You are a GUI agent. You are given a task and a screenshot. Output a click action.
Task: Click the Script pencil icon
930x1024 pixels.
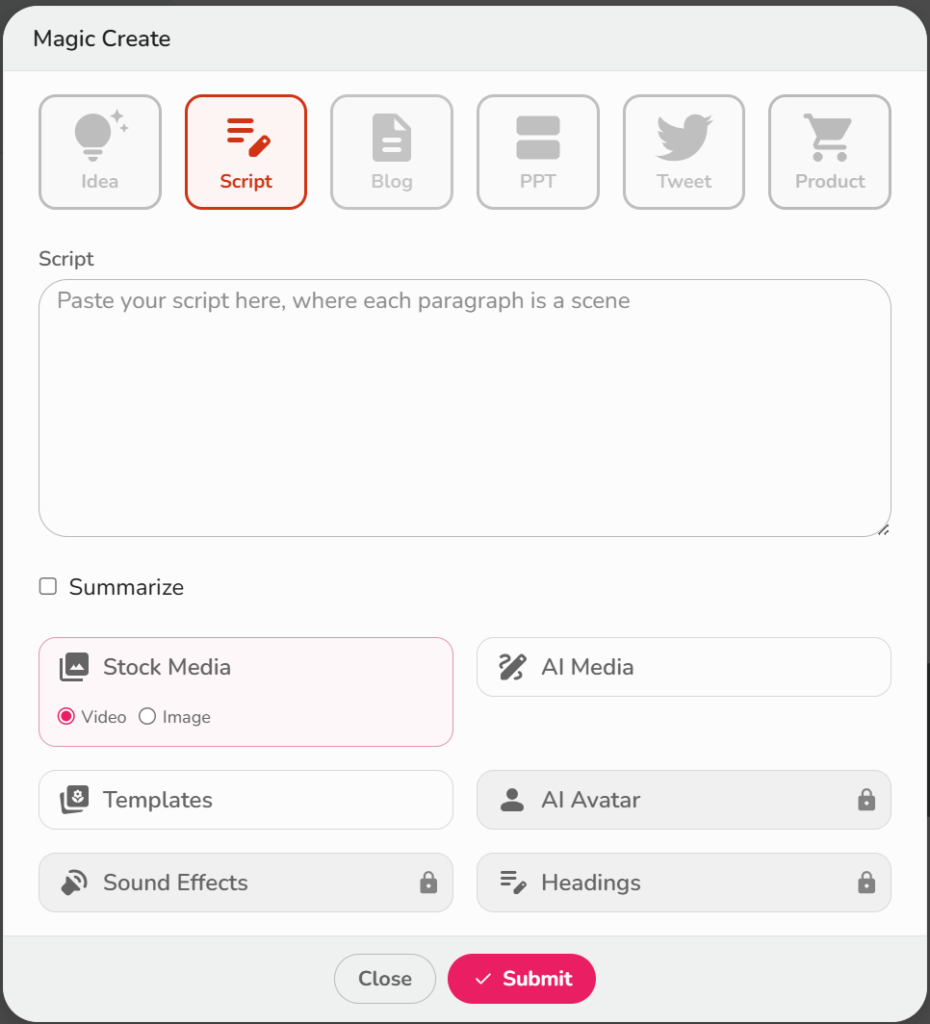coord(248,137)
